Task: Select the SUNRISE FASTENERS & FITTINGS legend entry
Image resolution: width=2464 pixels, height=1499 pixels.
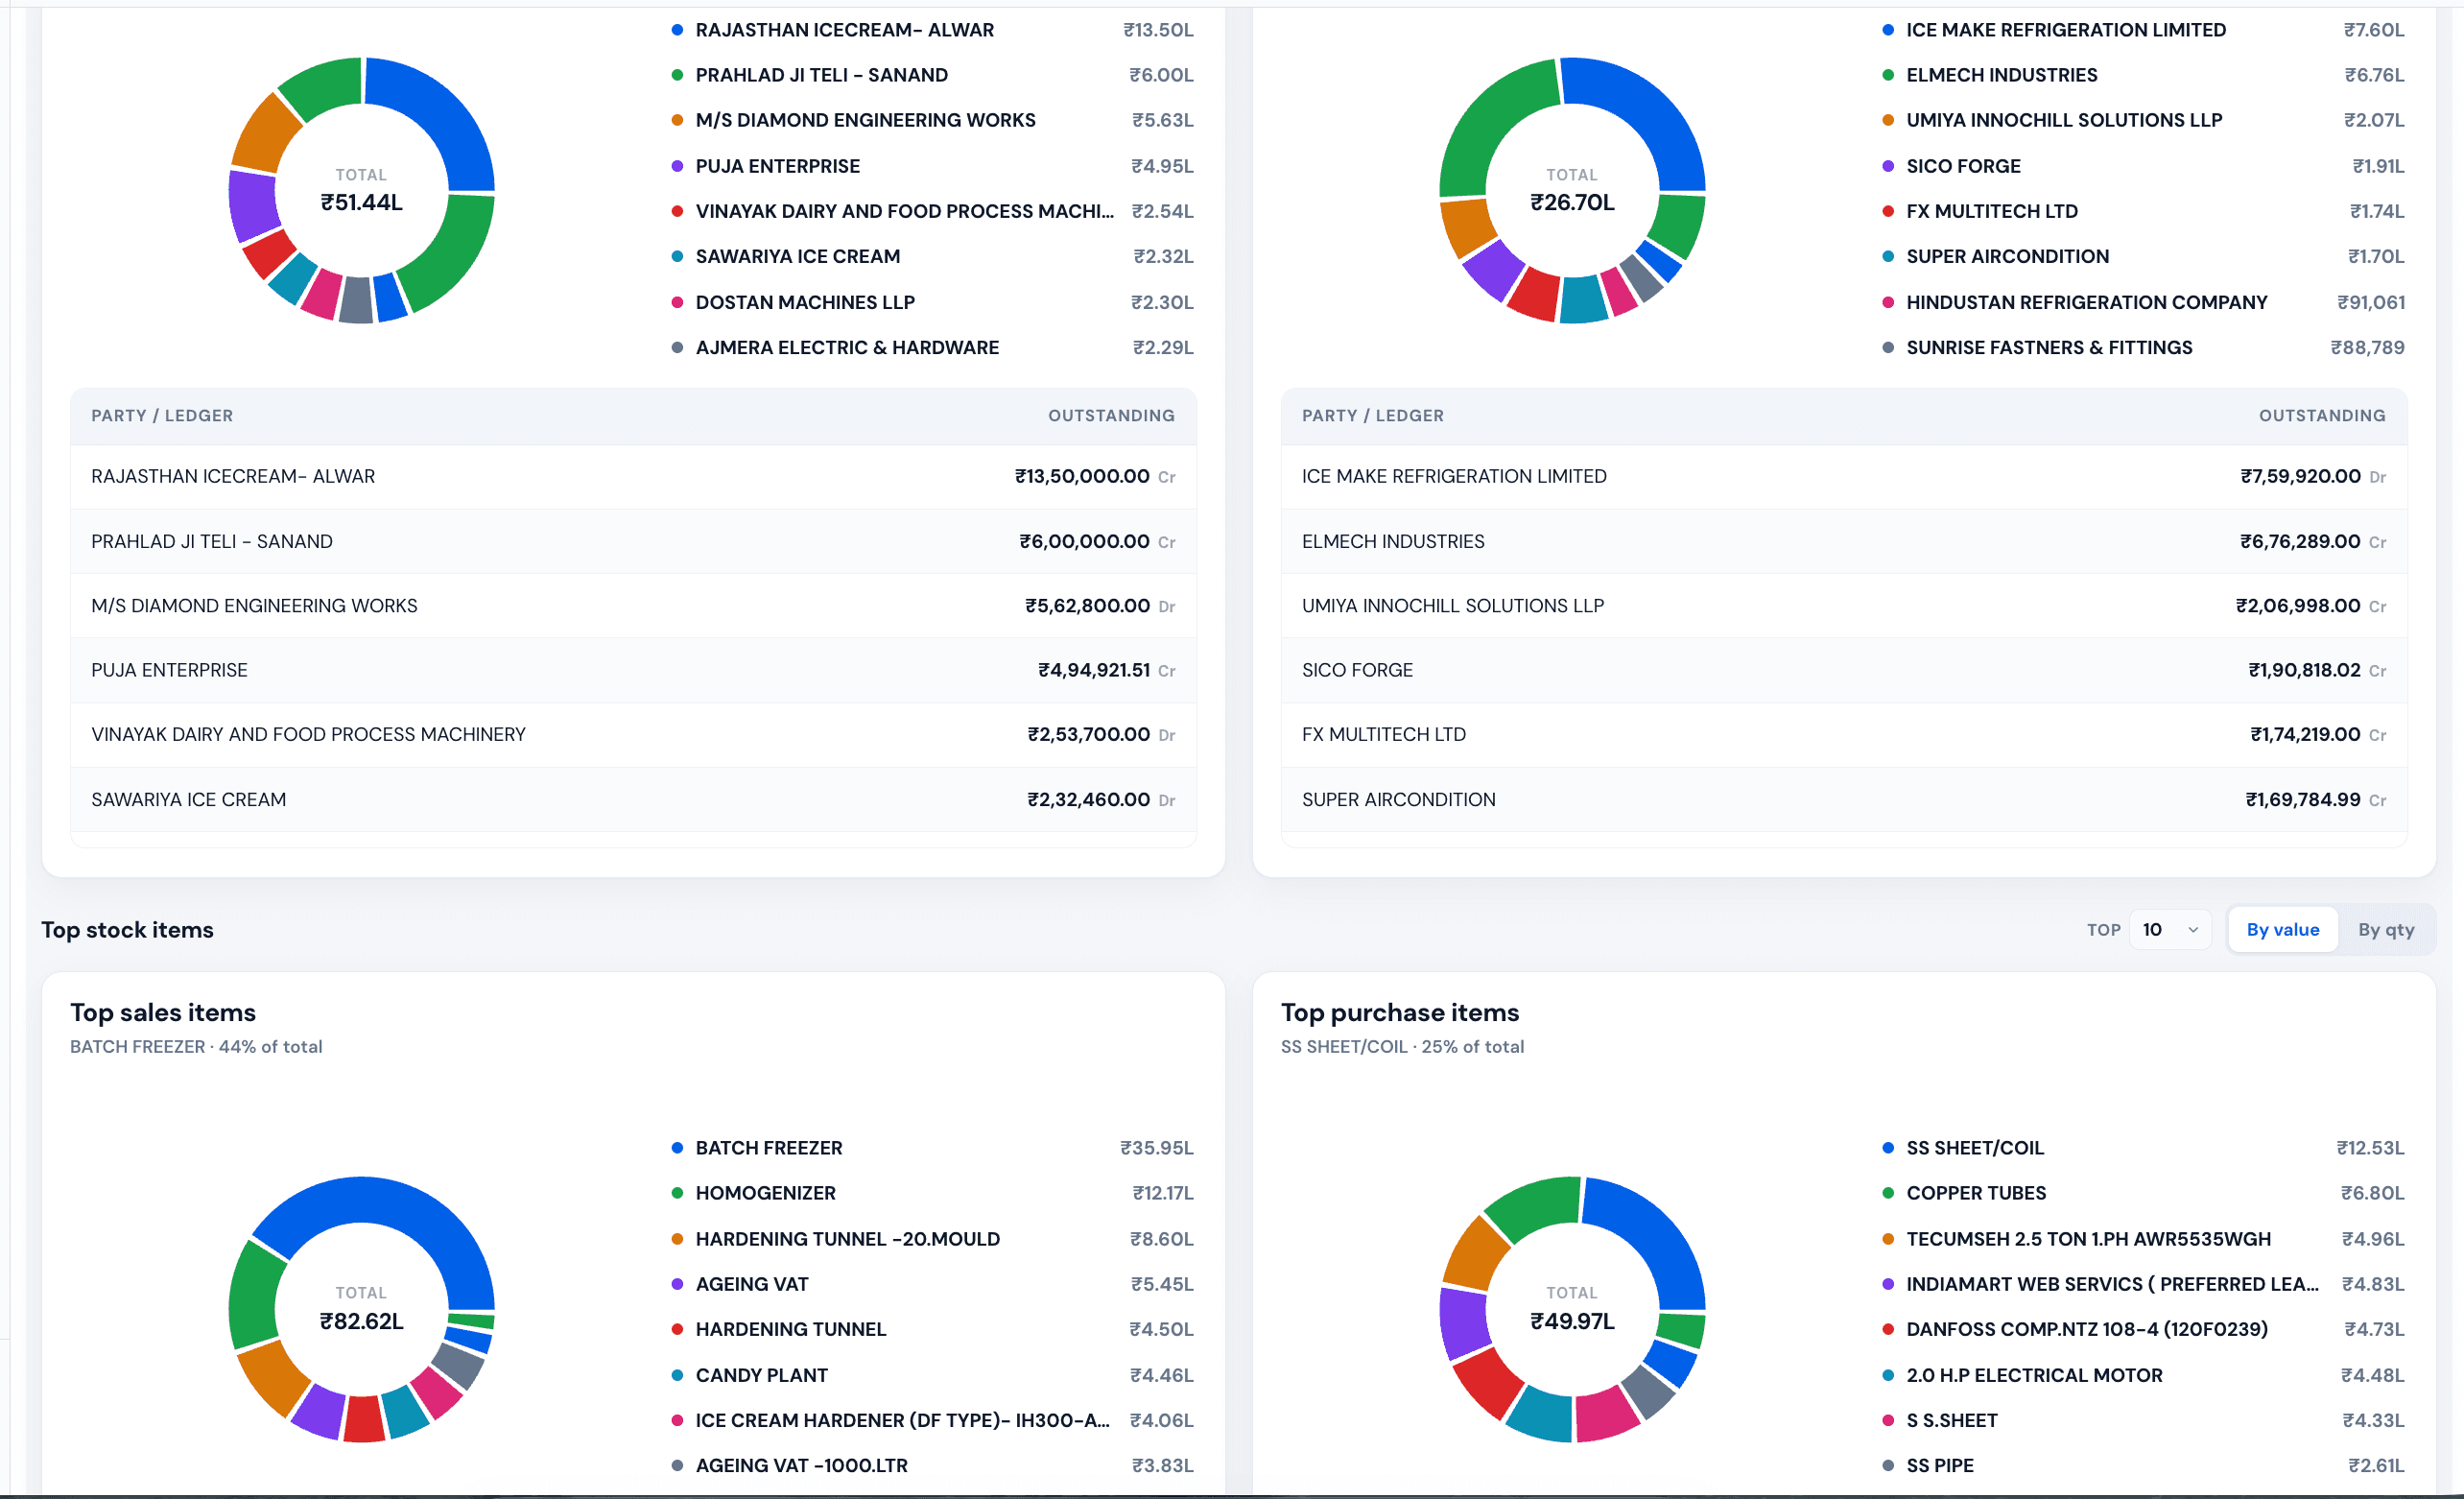Action: pyautogui.click(x=2143, y=347)
